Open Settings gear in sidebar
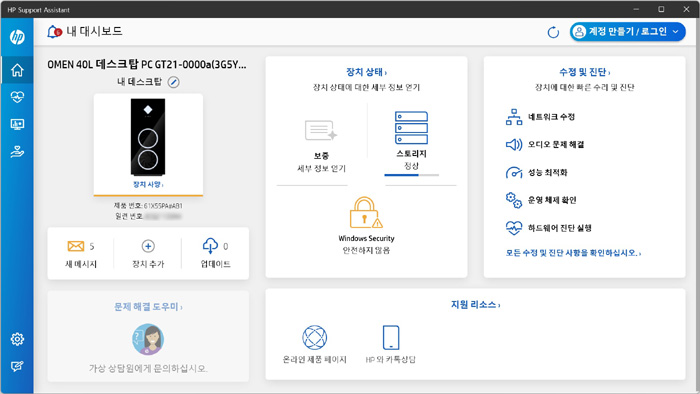The image size is (700, 394). 17,339
